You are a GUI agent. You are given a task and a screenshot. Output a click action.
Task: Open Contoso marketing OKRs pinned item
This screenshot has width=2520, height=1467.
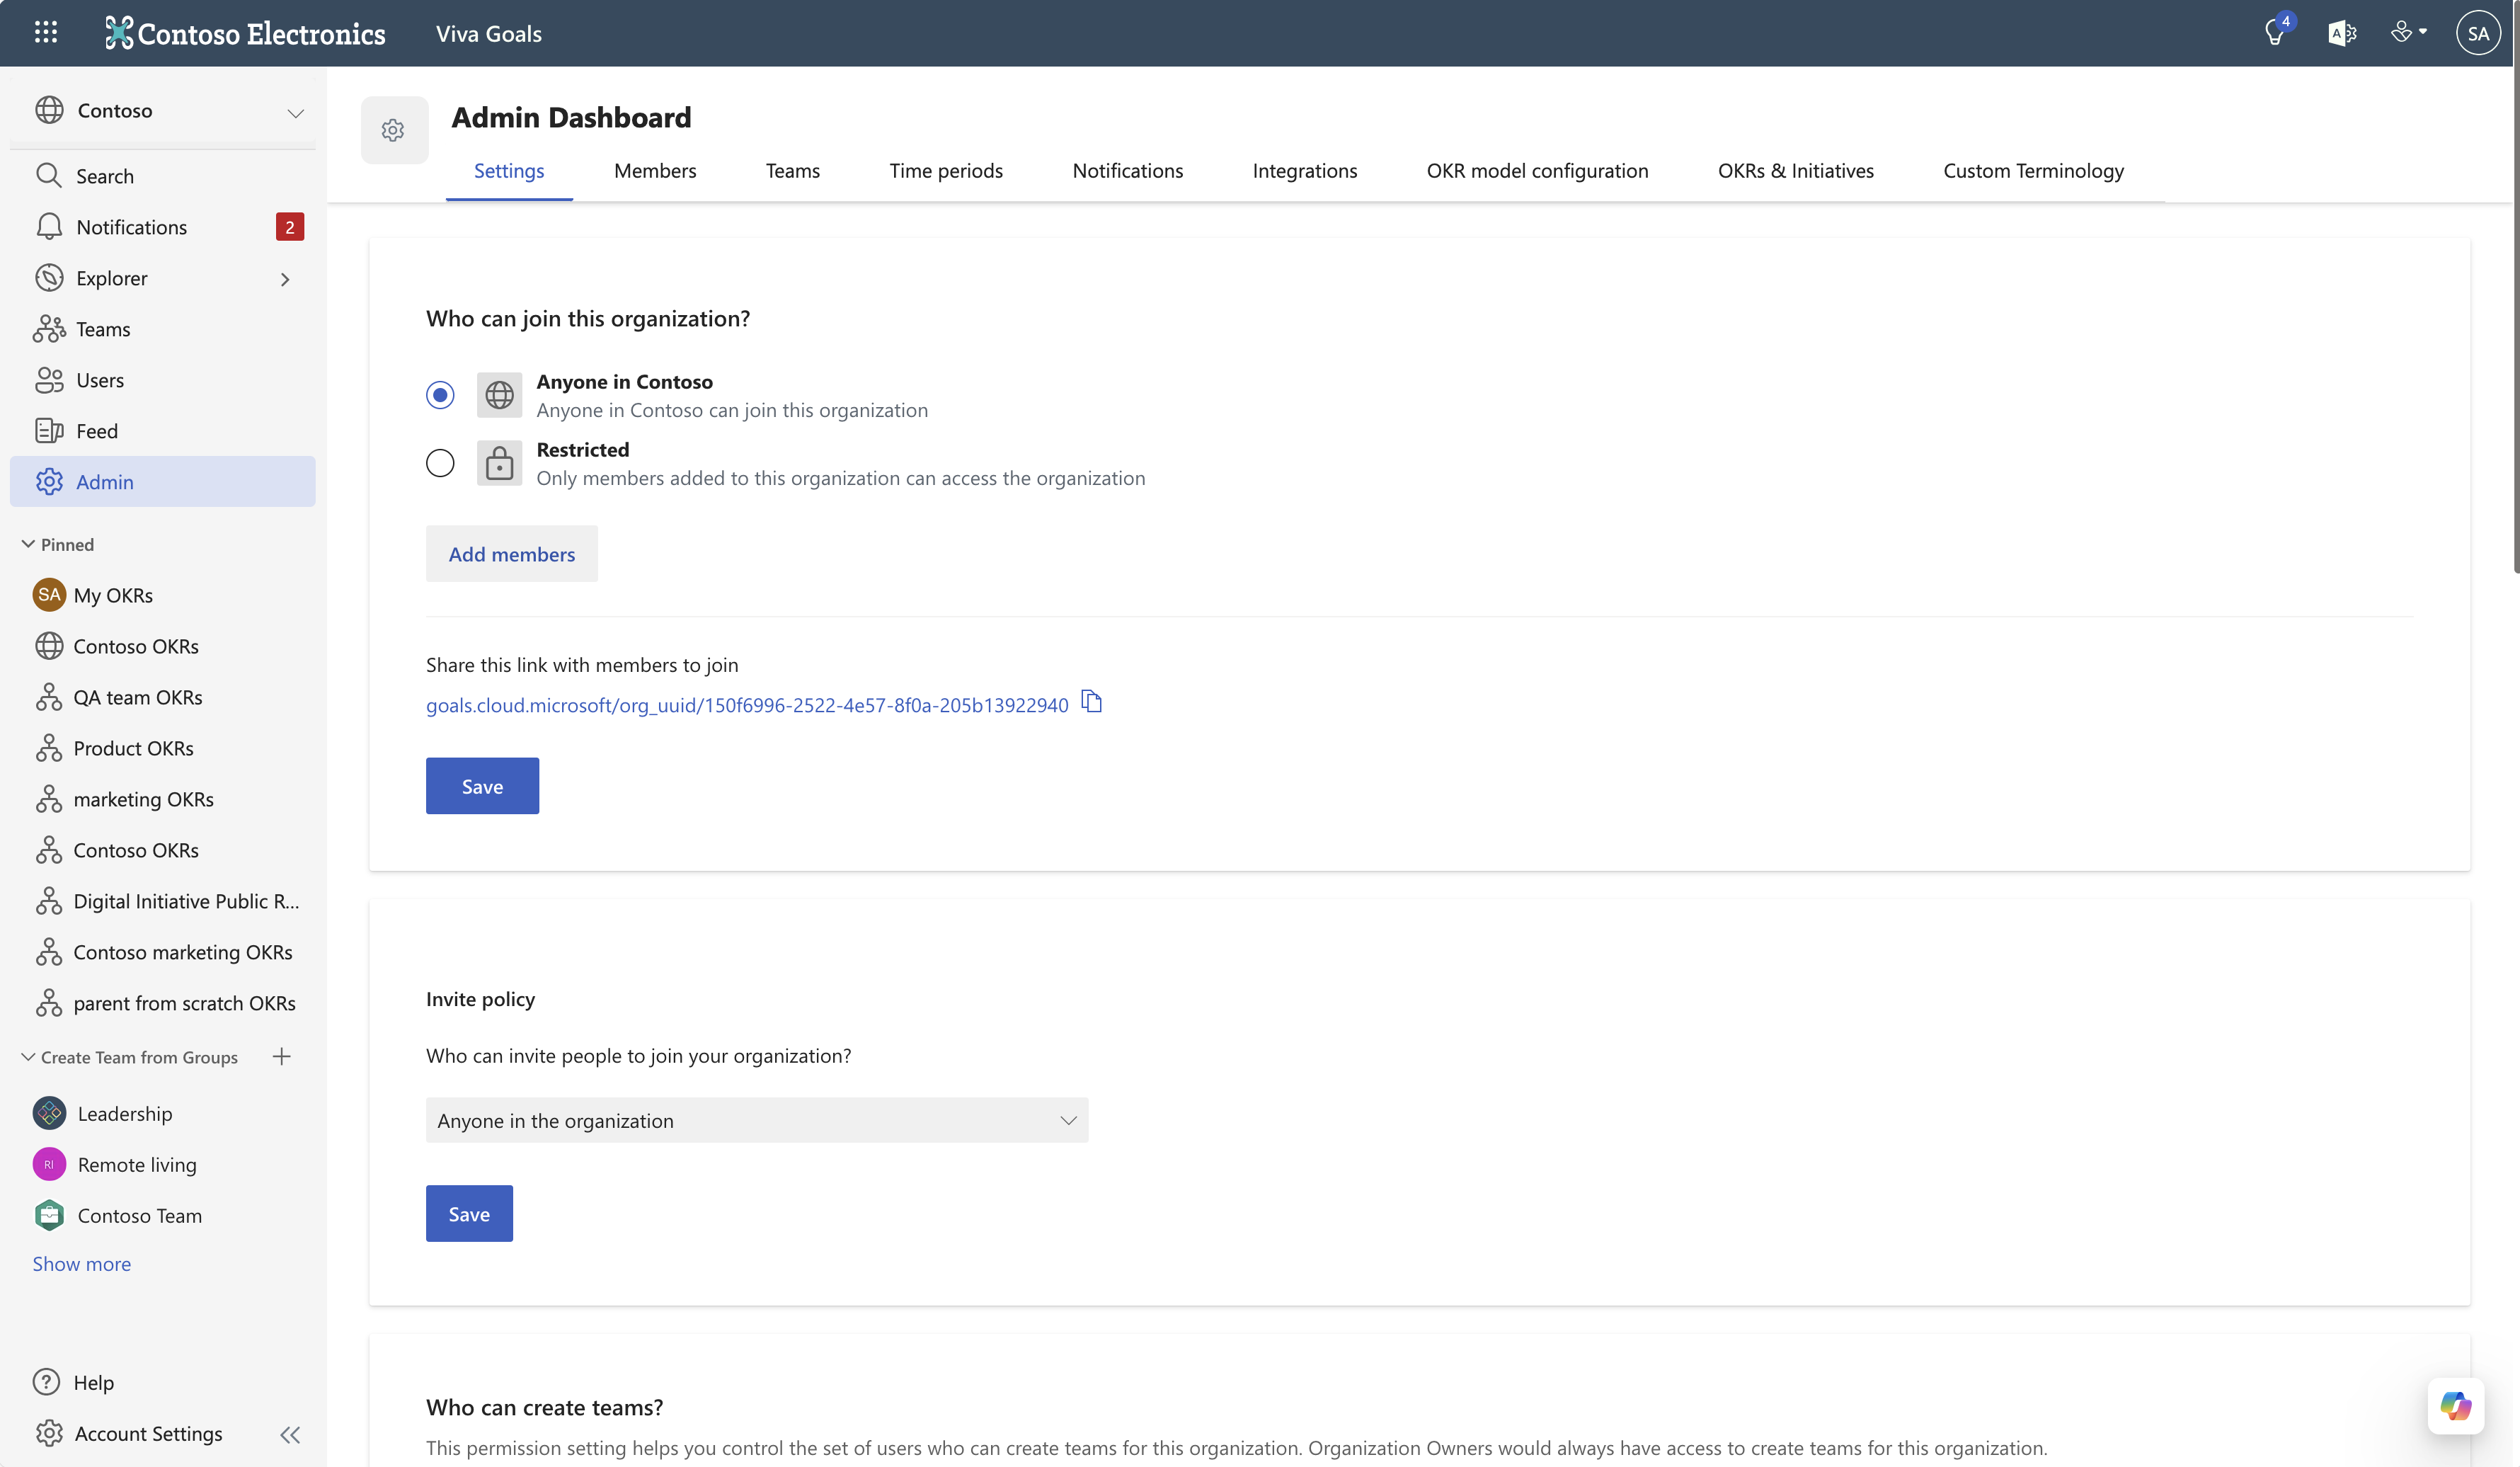[x=162, y=952]
